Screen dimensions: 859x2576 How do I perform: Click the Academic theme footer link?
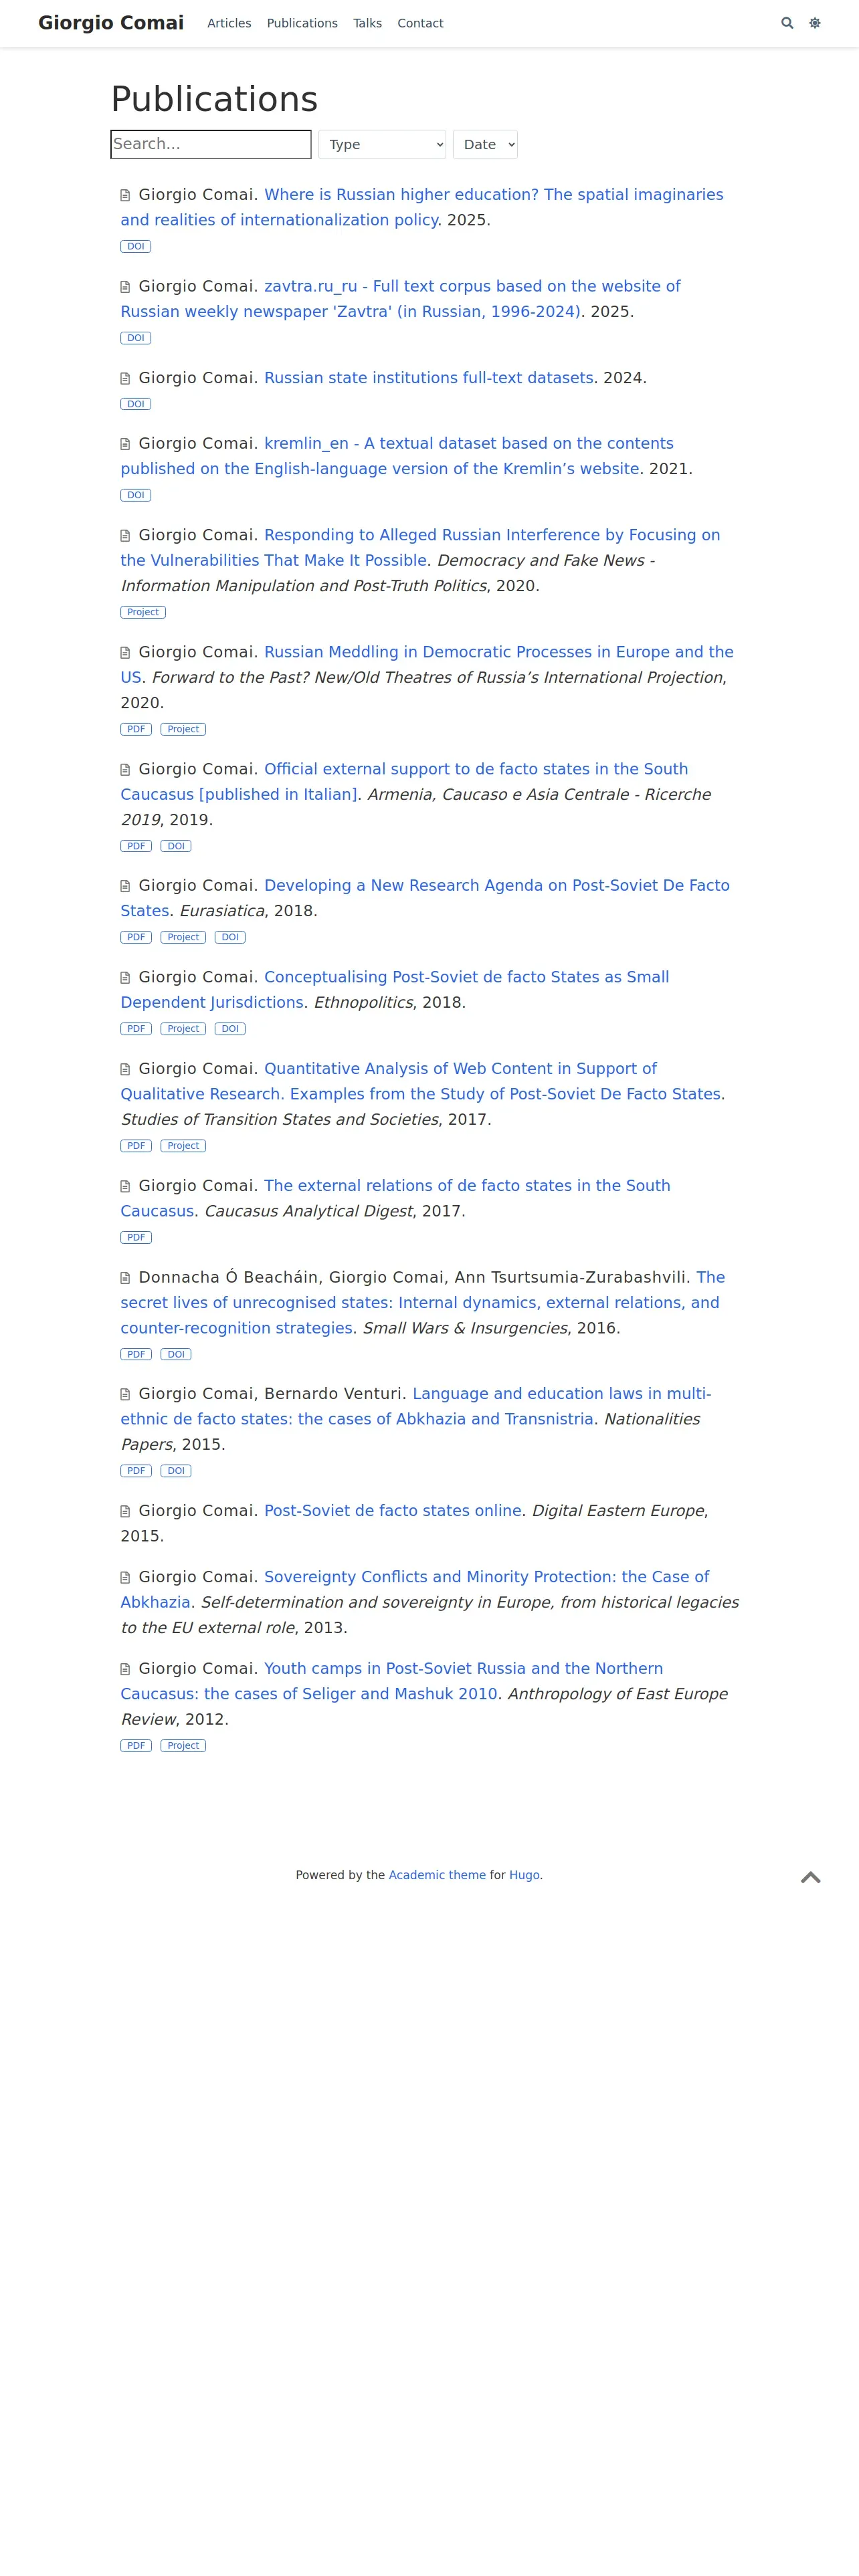click(x=437, y=1875)
